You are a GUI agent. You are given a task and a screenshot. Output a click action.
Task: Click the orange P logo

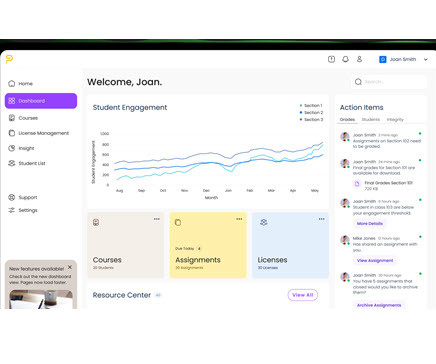9,59
